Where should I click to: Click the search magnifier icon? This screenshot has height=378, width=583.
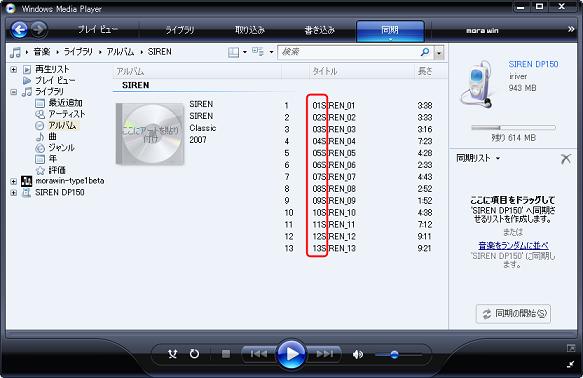(x=425, y=52)
